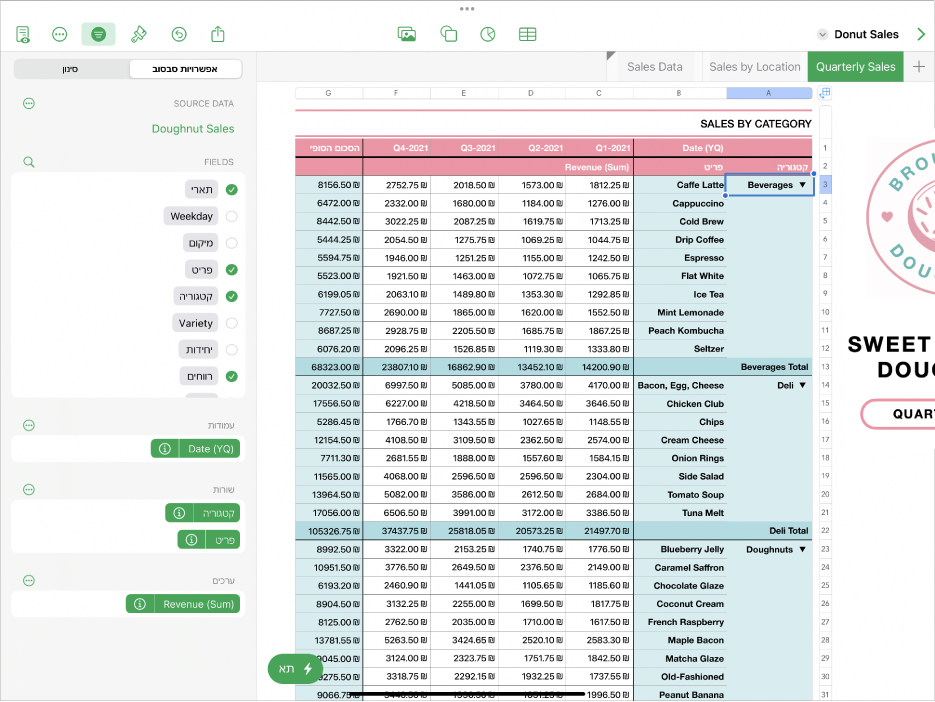Image resolution: width=935 pixels, height=702 pixels.
Task: Open the insert chart icon
Action: click(x=488, y=34)
